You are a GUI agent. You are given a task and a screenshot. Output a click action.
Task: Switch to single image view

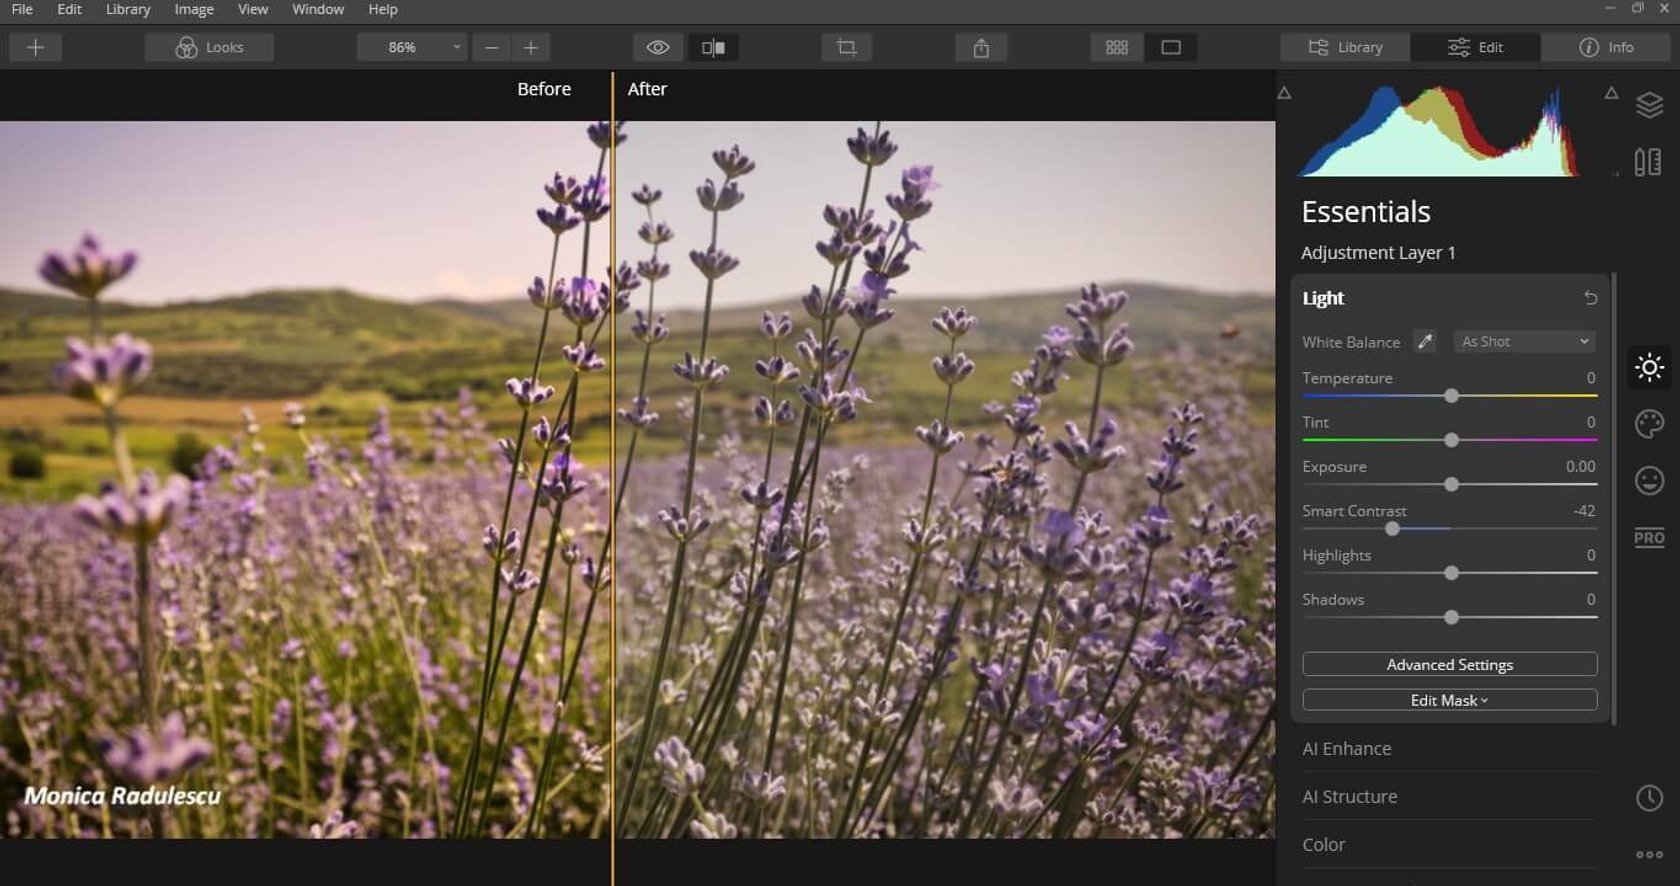pyautogui.click(x=1171, y=47)
